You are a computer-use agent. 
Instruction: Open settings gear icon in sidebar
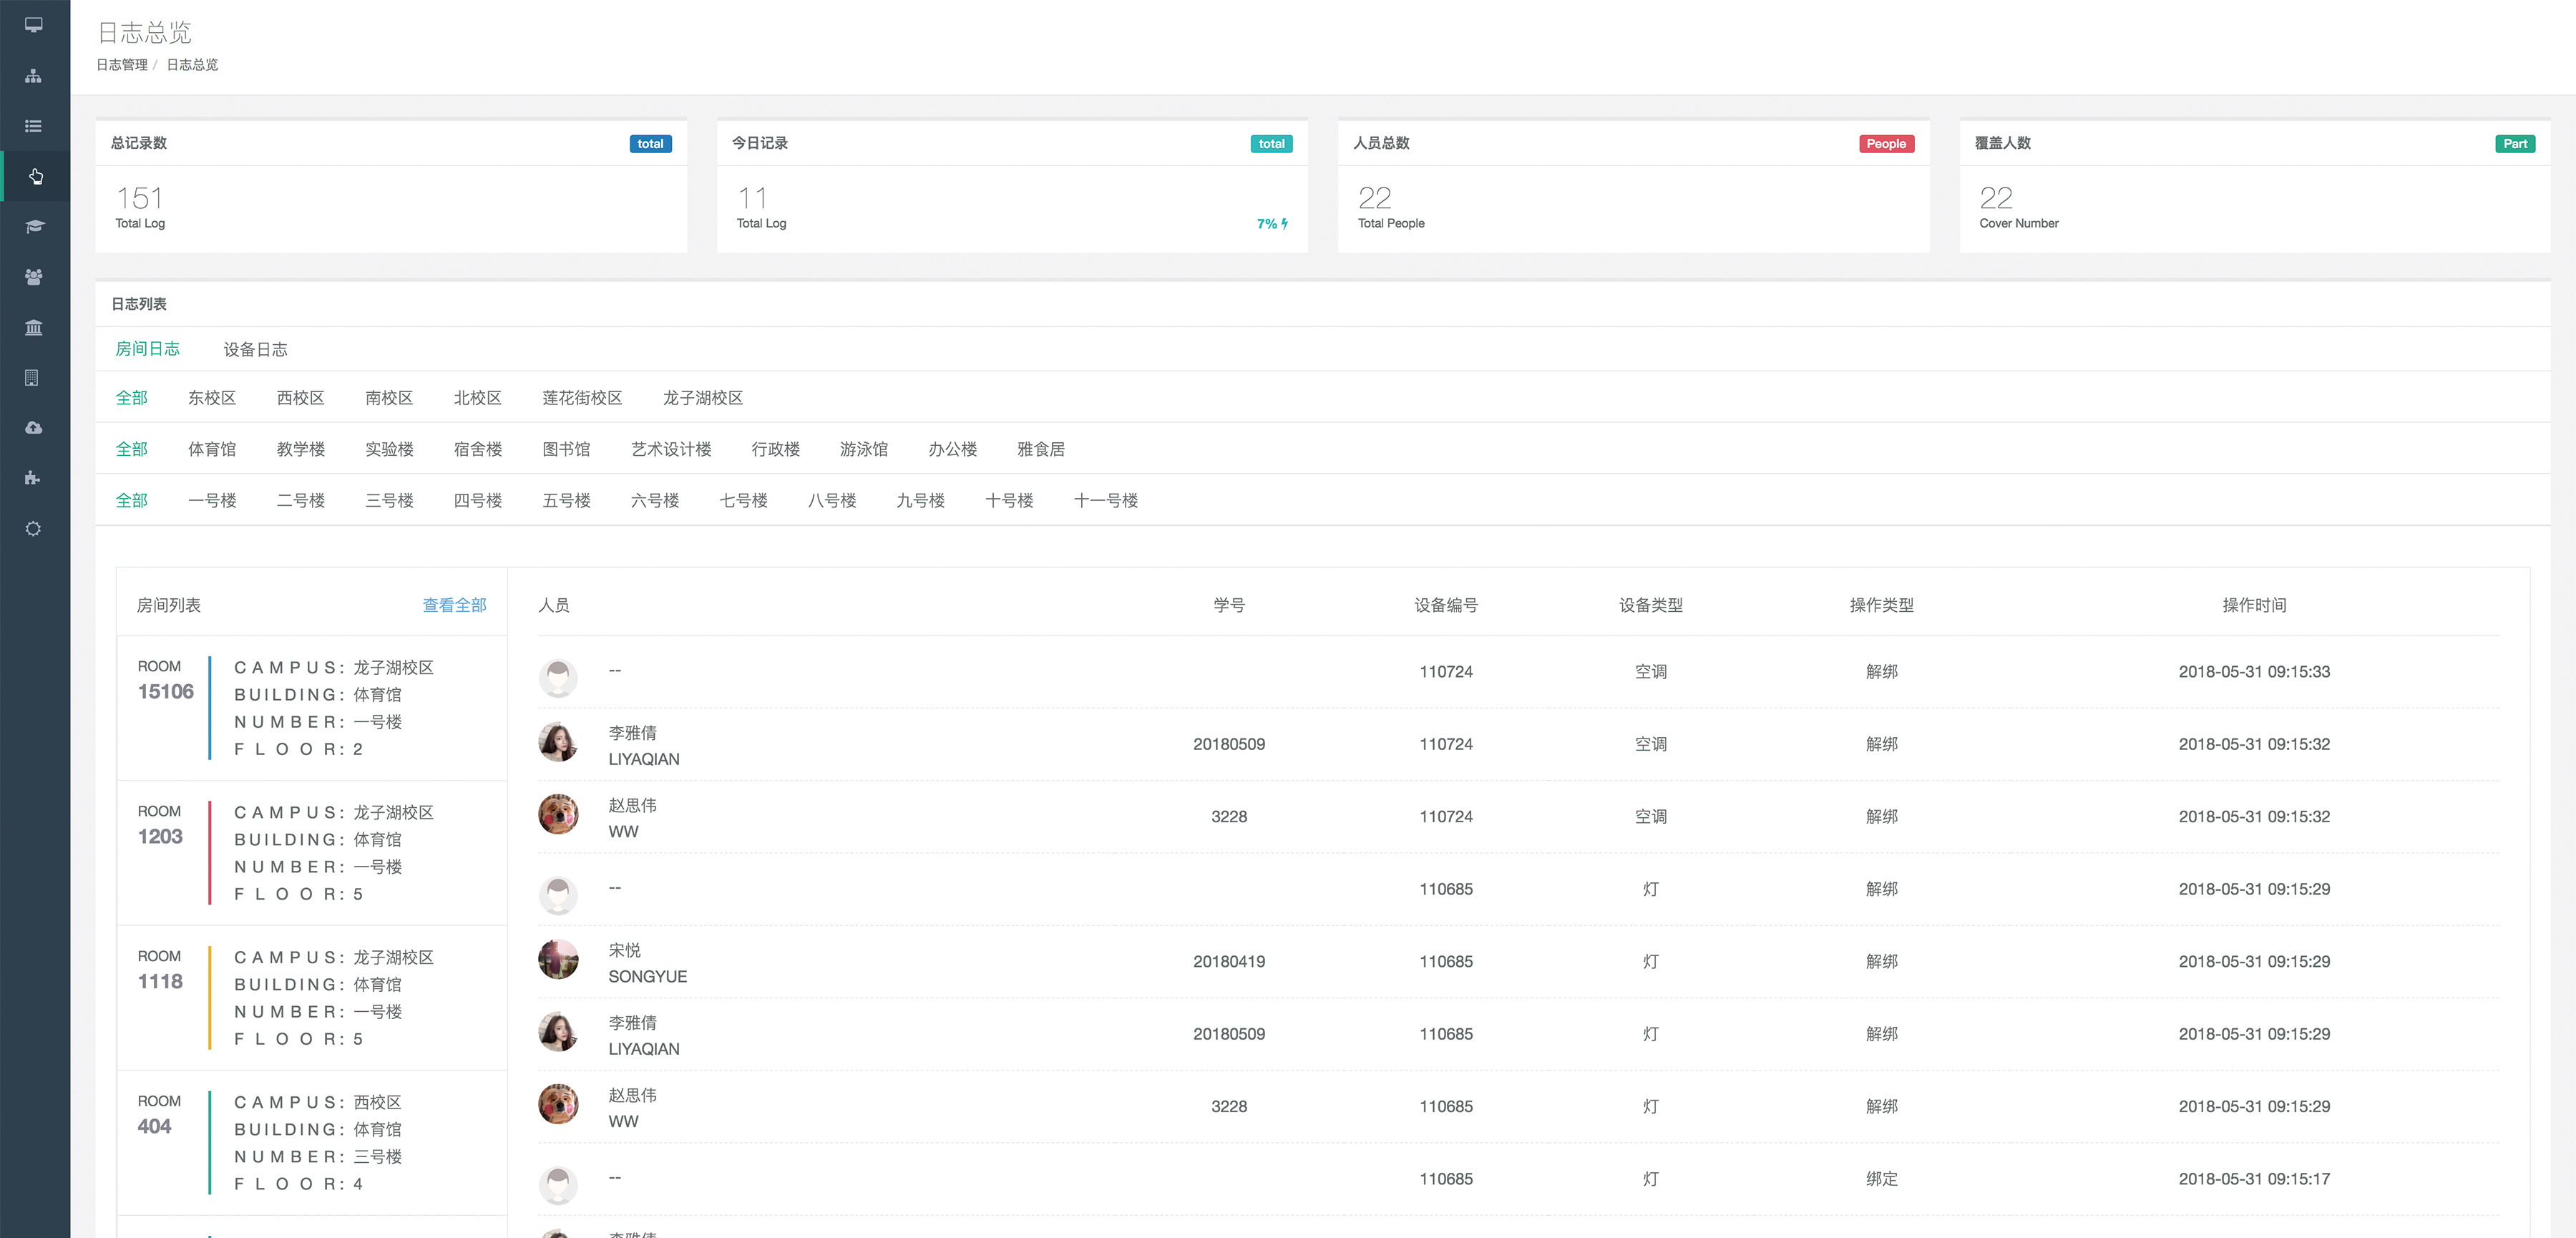tap(34, 529)
